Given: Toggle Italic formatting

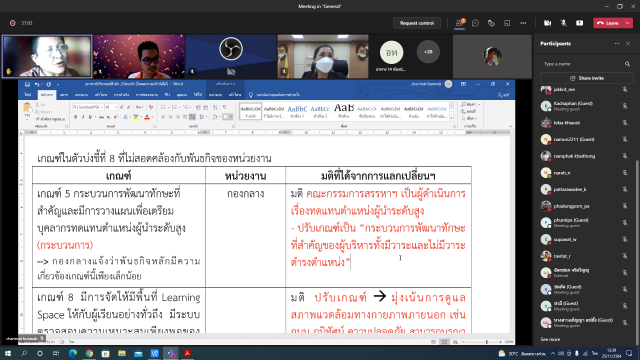Looking at the screenshot, I should (83, 117).
